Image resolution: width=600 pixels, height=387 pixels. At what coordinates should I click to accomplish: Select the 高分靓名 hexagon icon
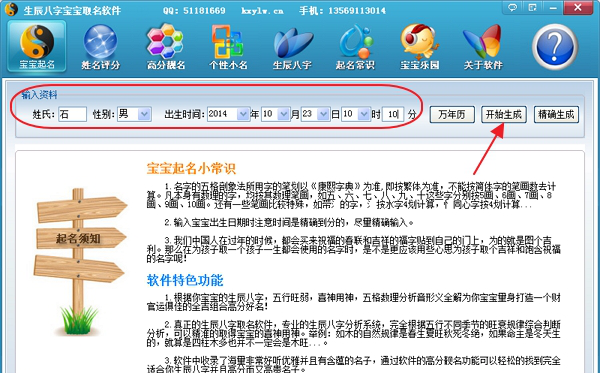166,47
